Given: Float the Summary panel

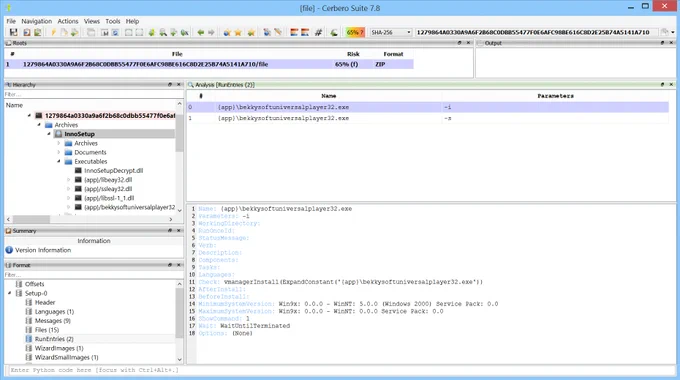Looking at the screenshot, I should [170, 231].
